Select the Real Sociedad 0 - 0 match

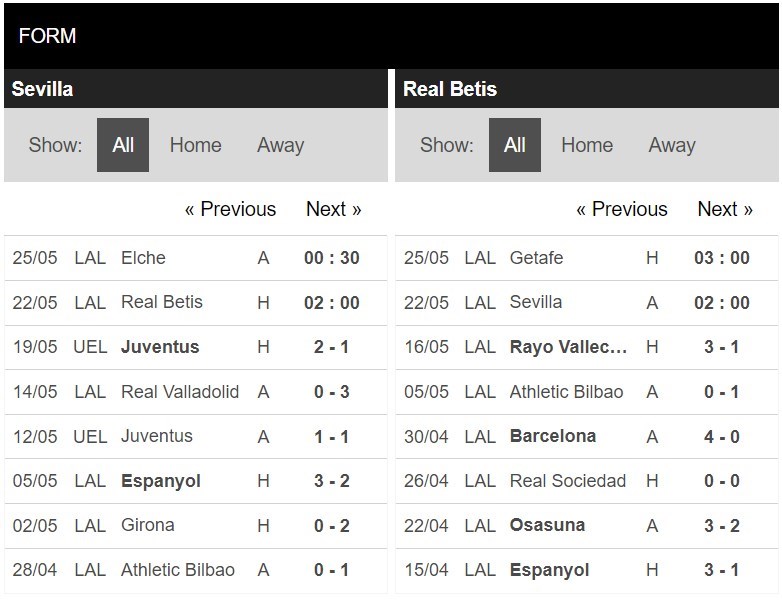coord(587,481)
